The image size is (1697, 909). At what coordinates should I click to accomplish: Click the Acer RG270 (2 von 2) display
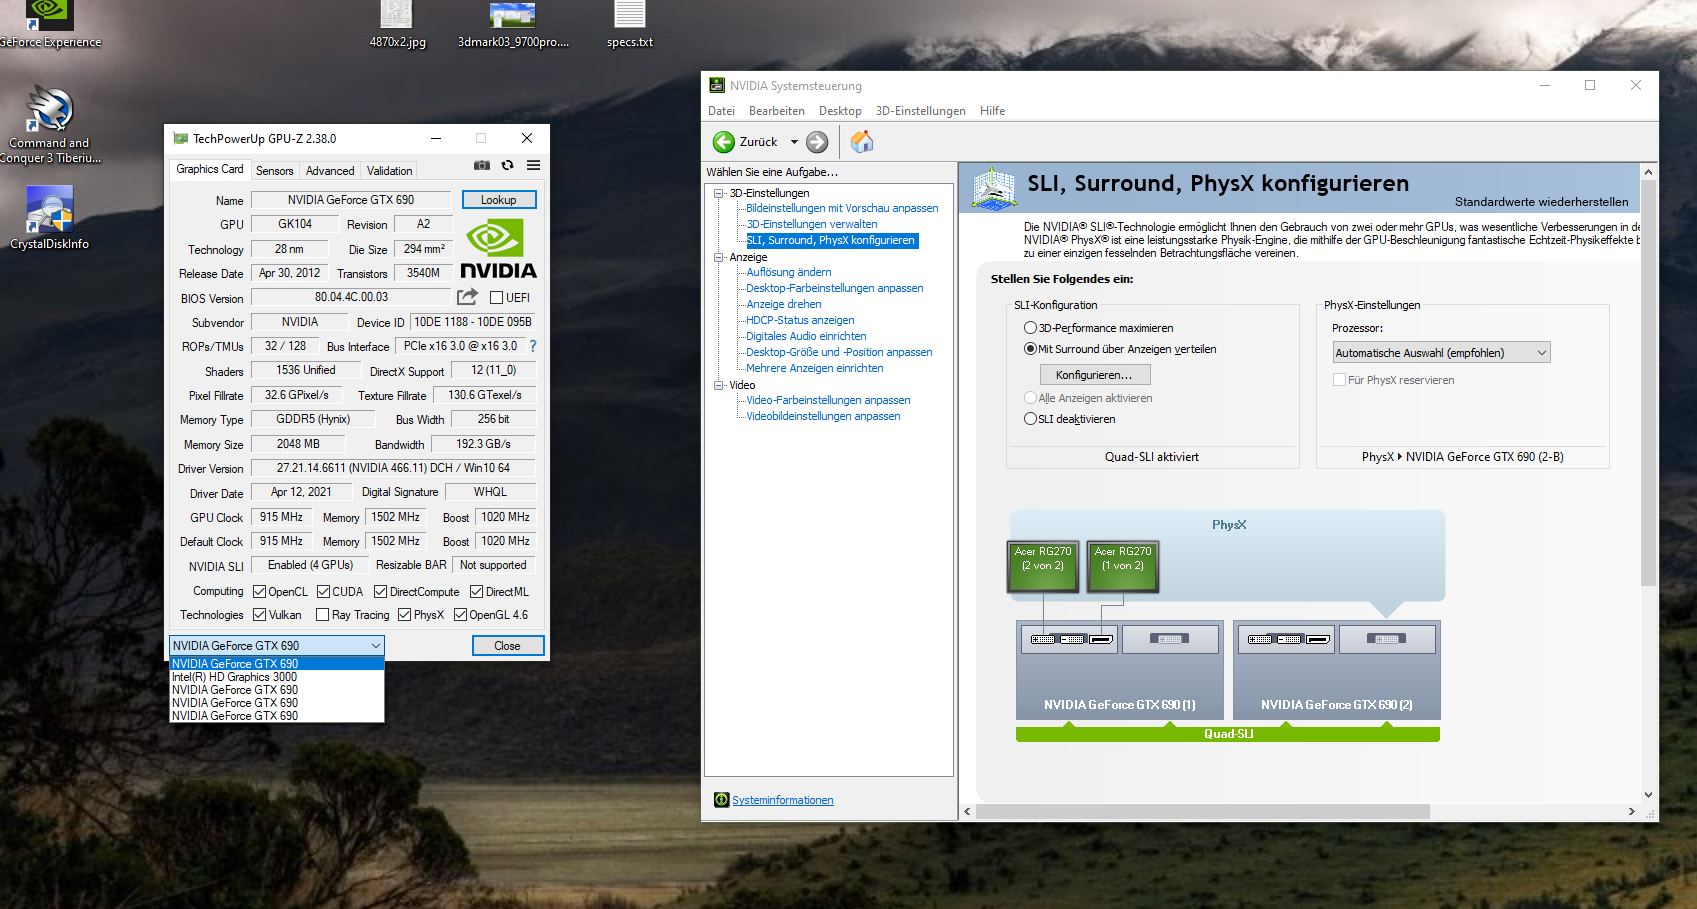(1043, 566)
